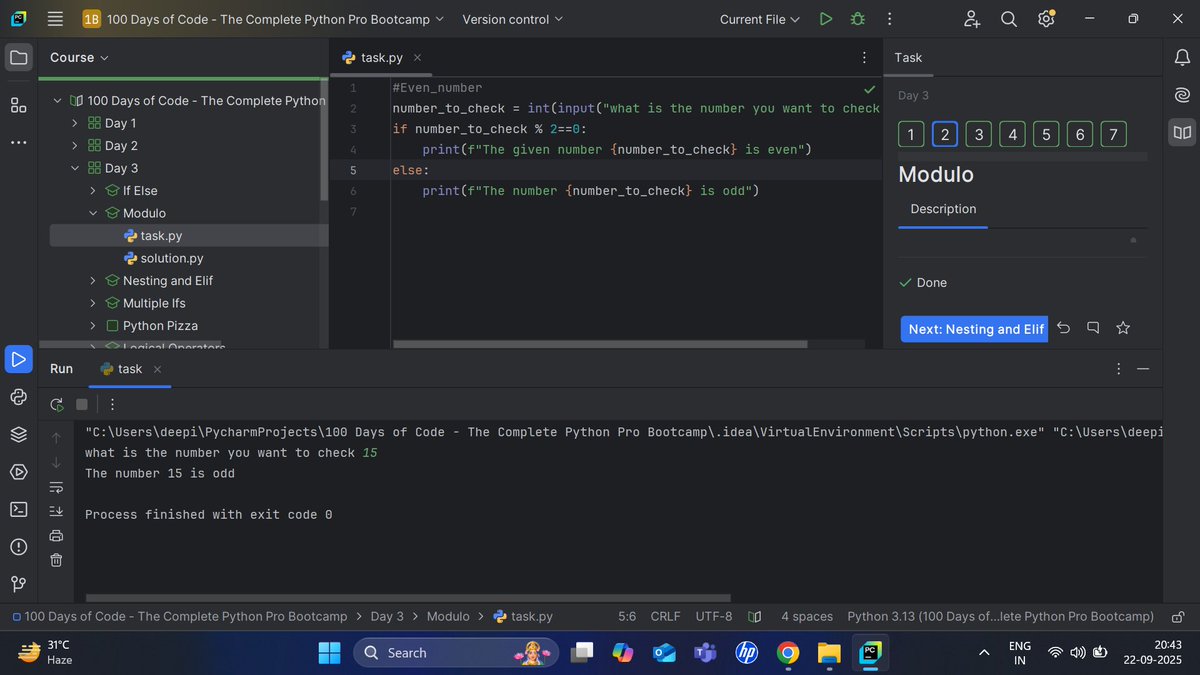Toggle scroll to end of console output
The height and width of the screenshot is (675, 1200).
tap(56, 511)
